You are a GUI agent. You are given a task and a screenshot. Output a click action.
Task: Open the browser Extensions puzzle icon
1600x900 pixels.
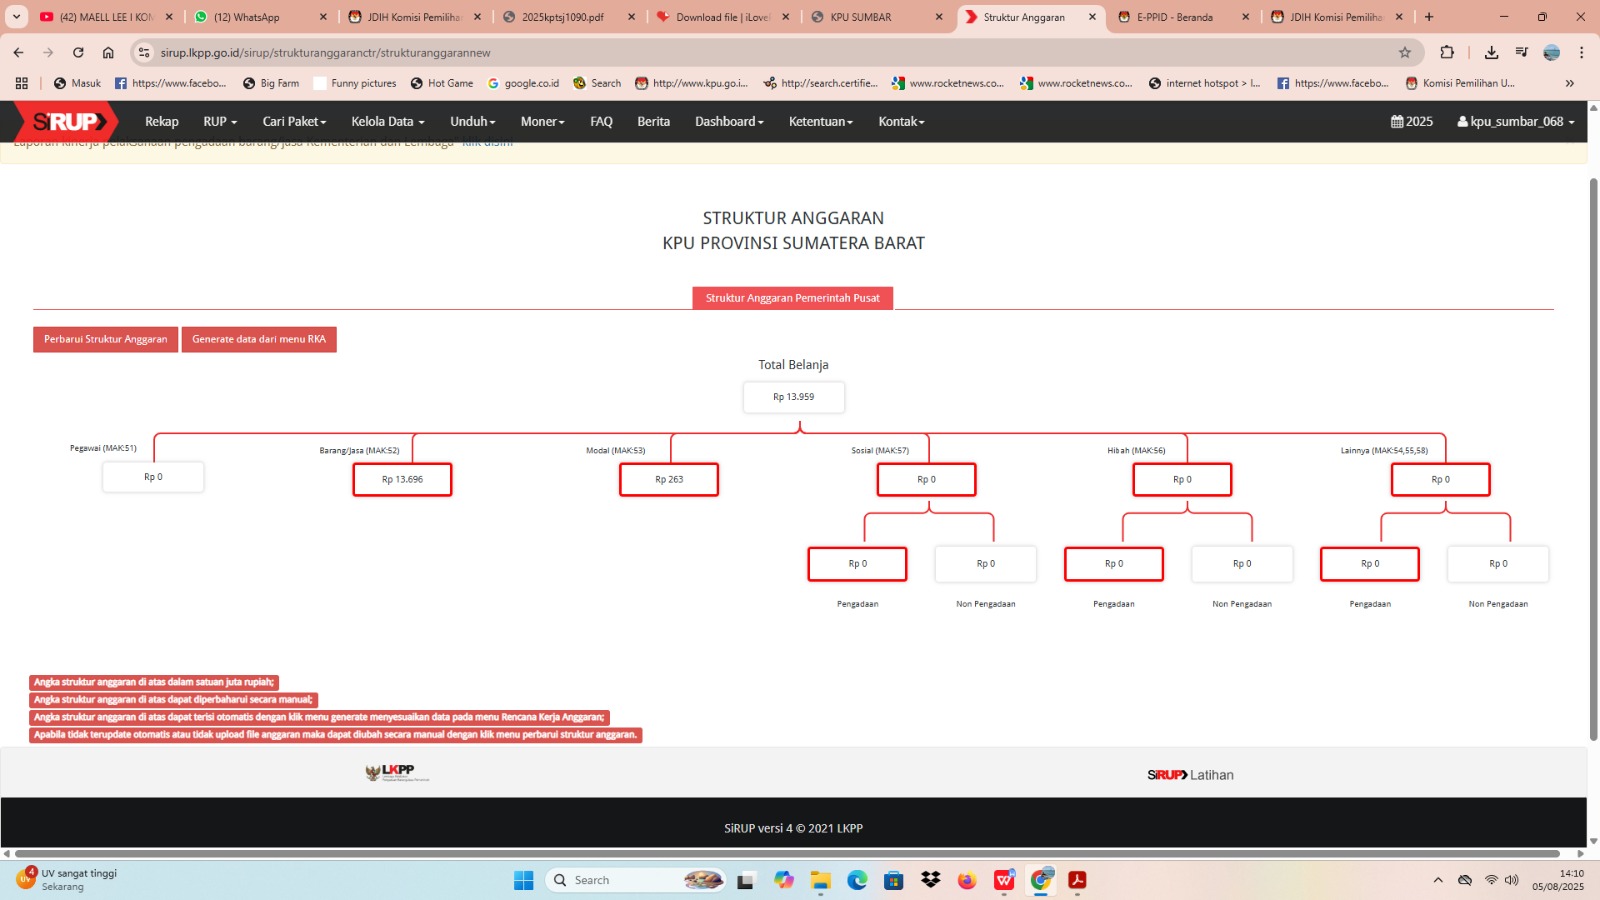coord(1447,53)
